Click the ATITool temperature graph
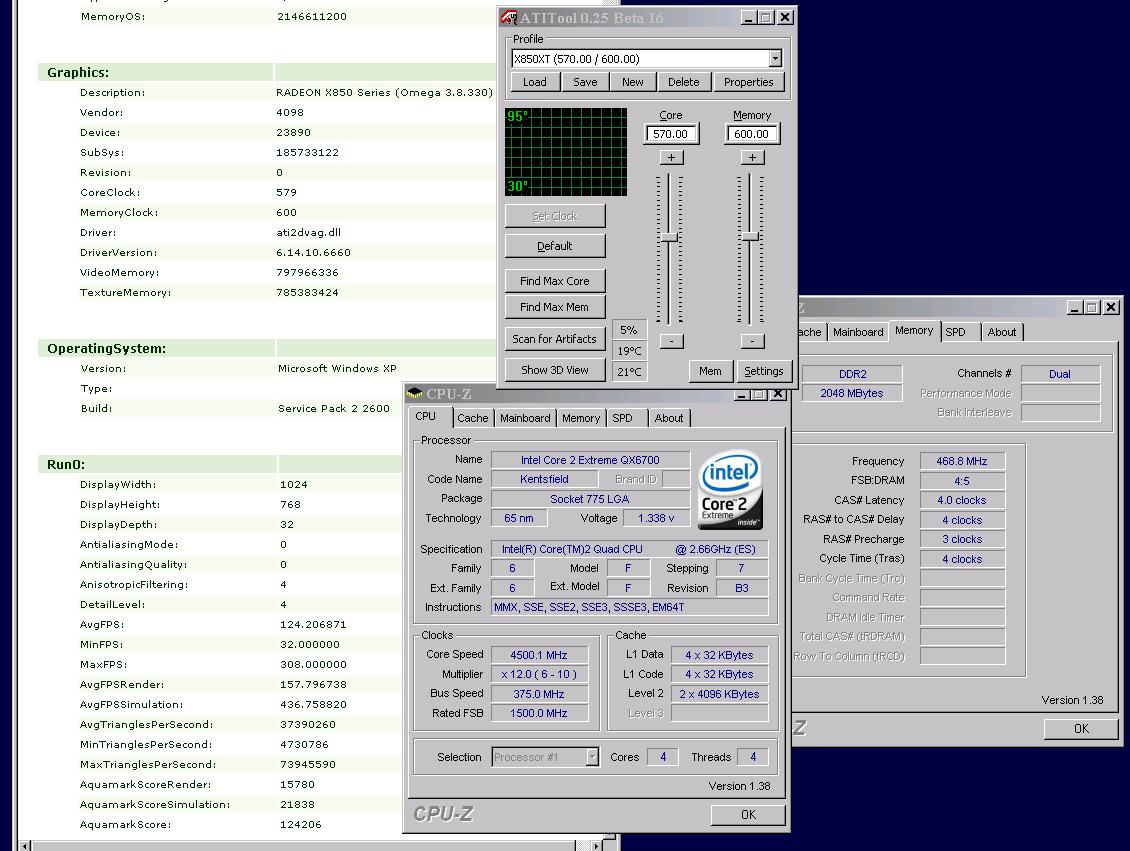1130x851 pixels. click(566, 152)
